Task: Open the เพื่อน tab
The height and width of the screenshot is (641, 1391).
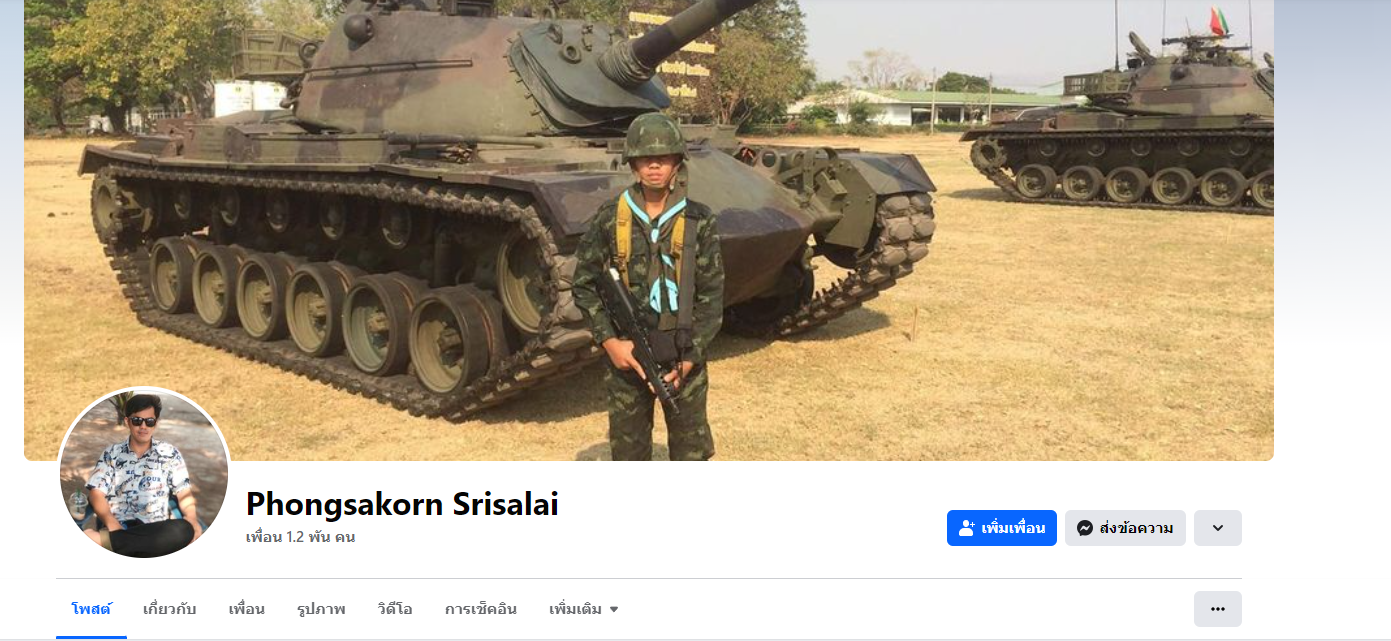Action: 246,609
